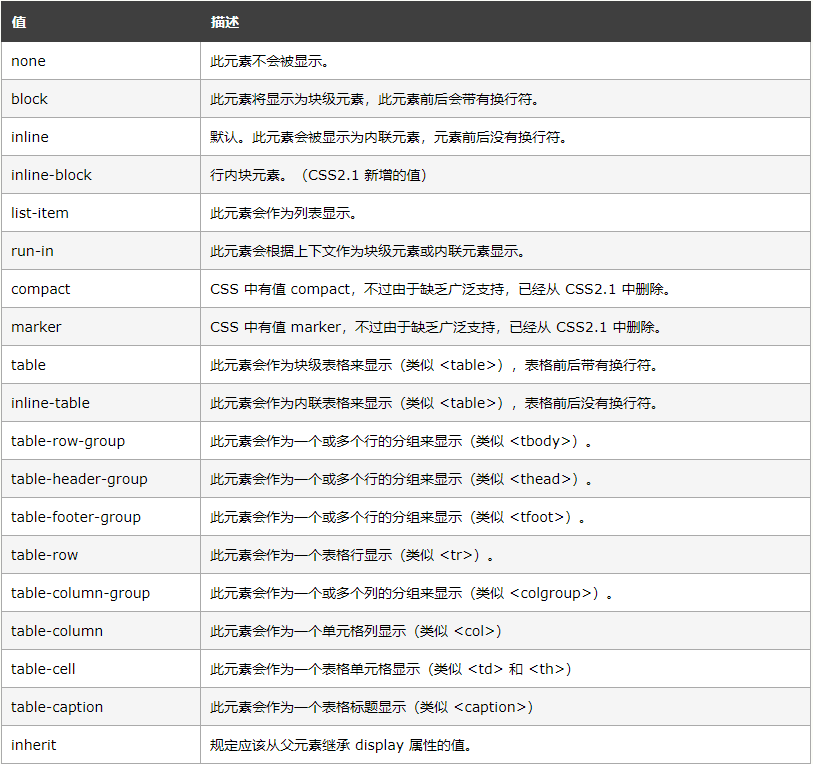This screenshot has height=764, width=813.
Task: Click the 'CSS 中有值 compact' description text
Action: (441, 289)
